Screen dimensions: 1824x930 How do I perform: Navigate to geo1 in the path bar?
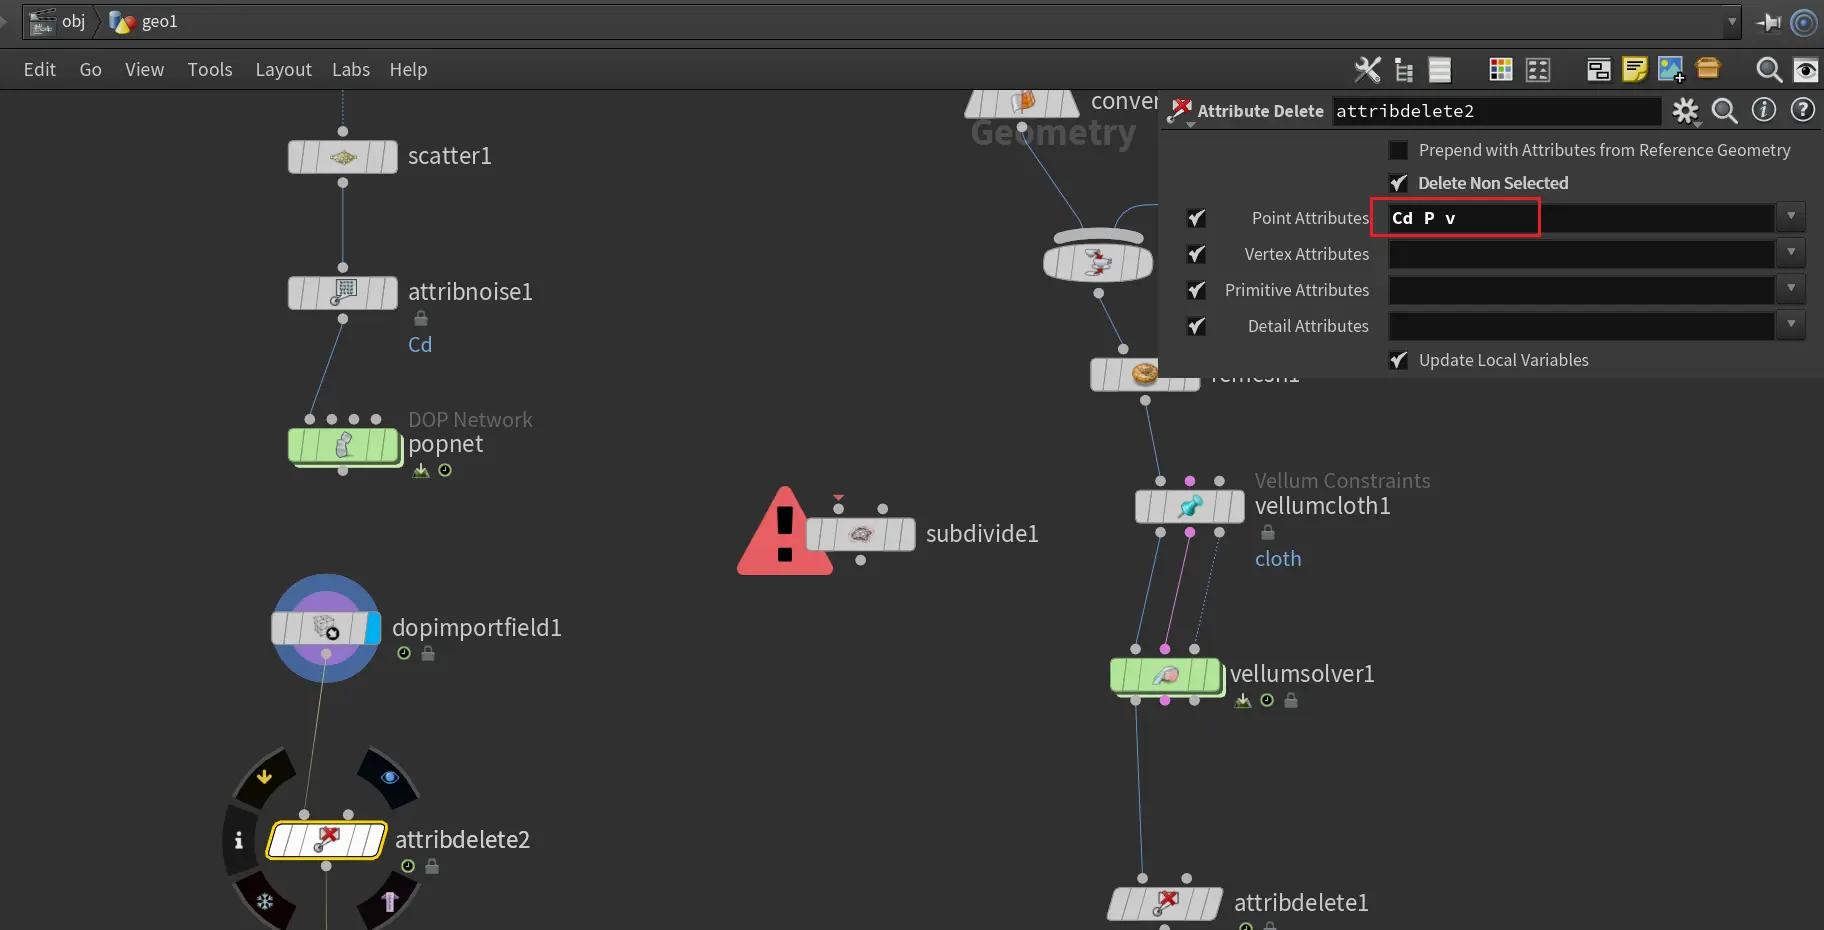[143, 22]
